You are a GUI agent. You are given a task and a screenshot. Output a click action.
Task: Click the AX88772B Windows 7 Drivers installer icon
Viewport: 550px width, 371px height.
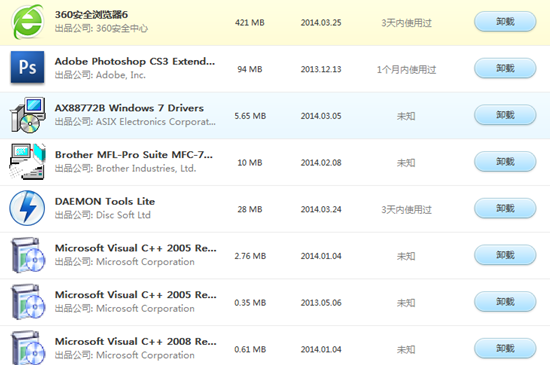click(x=27, y=115)
